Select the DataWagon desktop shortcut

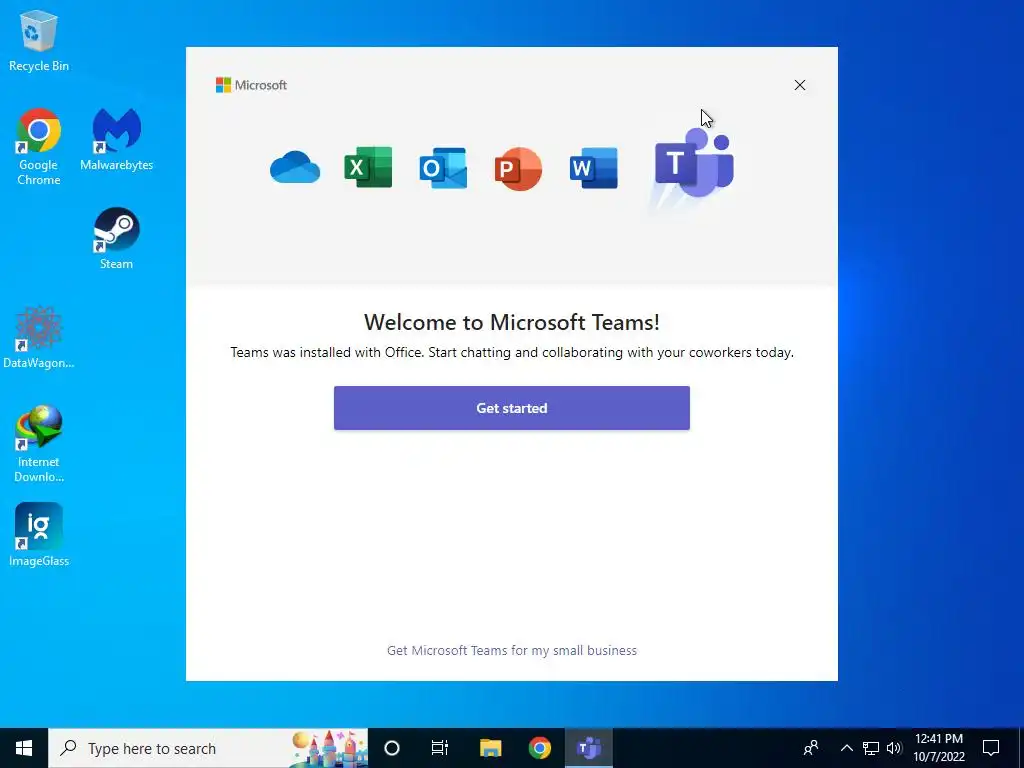coord(39,338)
